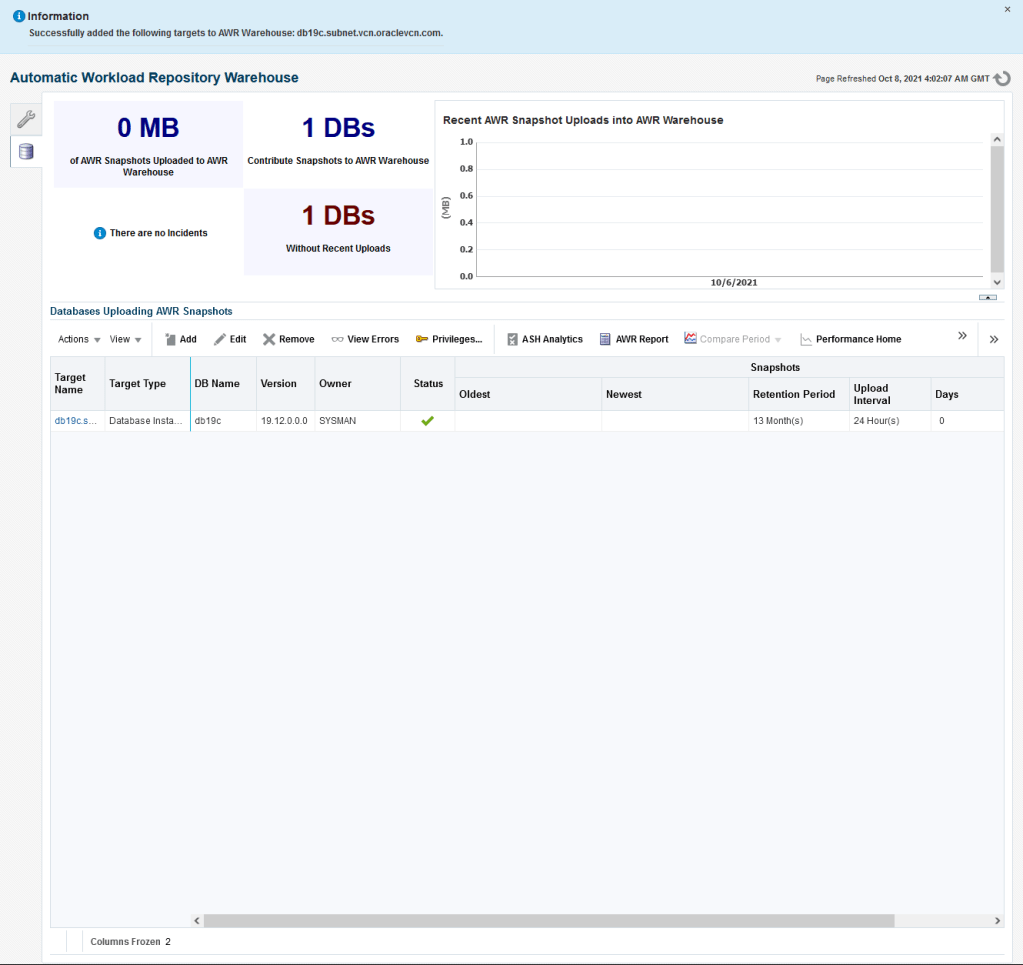The height and width of the screenshot is (965, 1023).
Task: Open Privileges key icon
Action: [449, 339]
